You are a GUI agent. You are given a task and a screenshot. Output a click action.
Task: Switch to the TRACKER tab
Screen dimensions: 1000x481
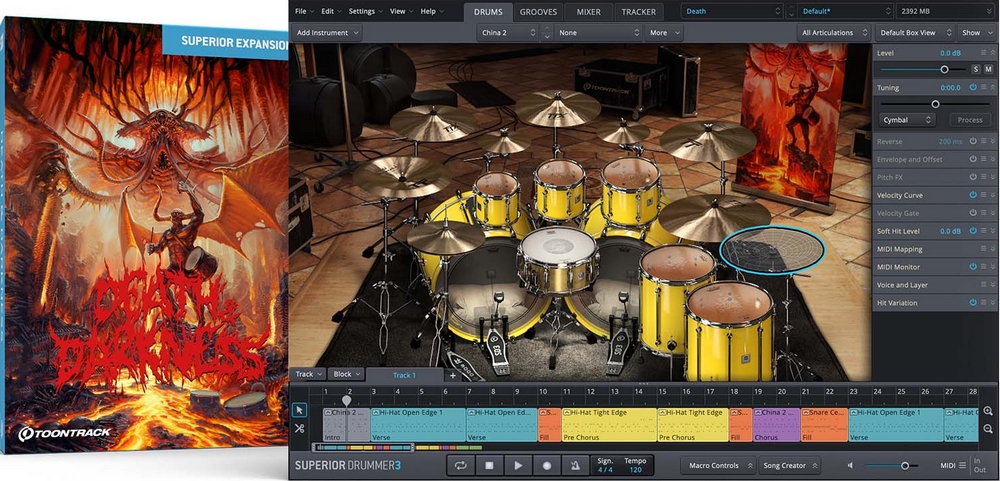click(638, 11)
